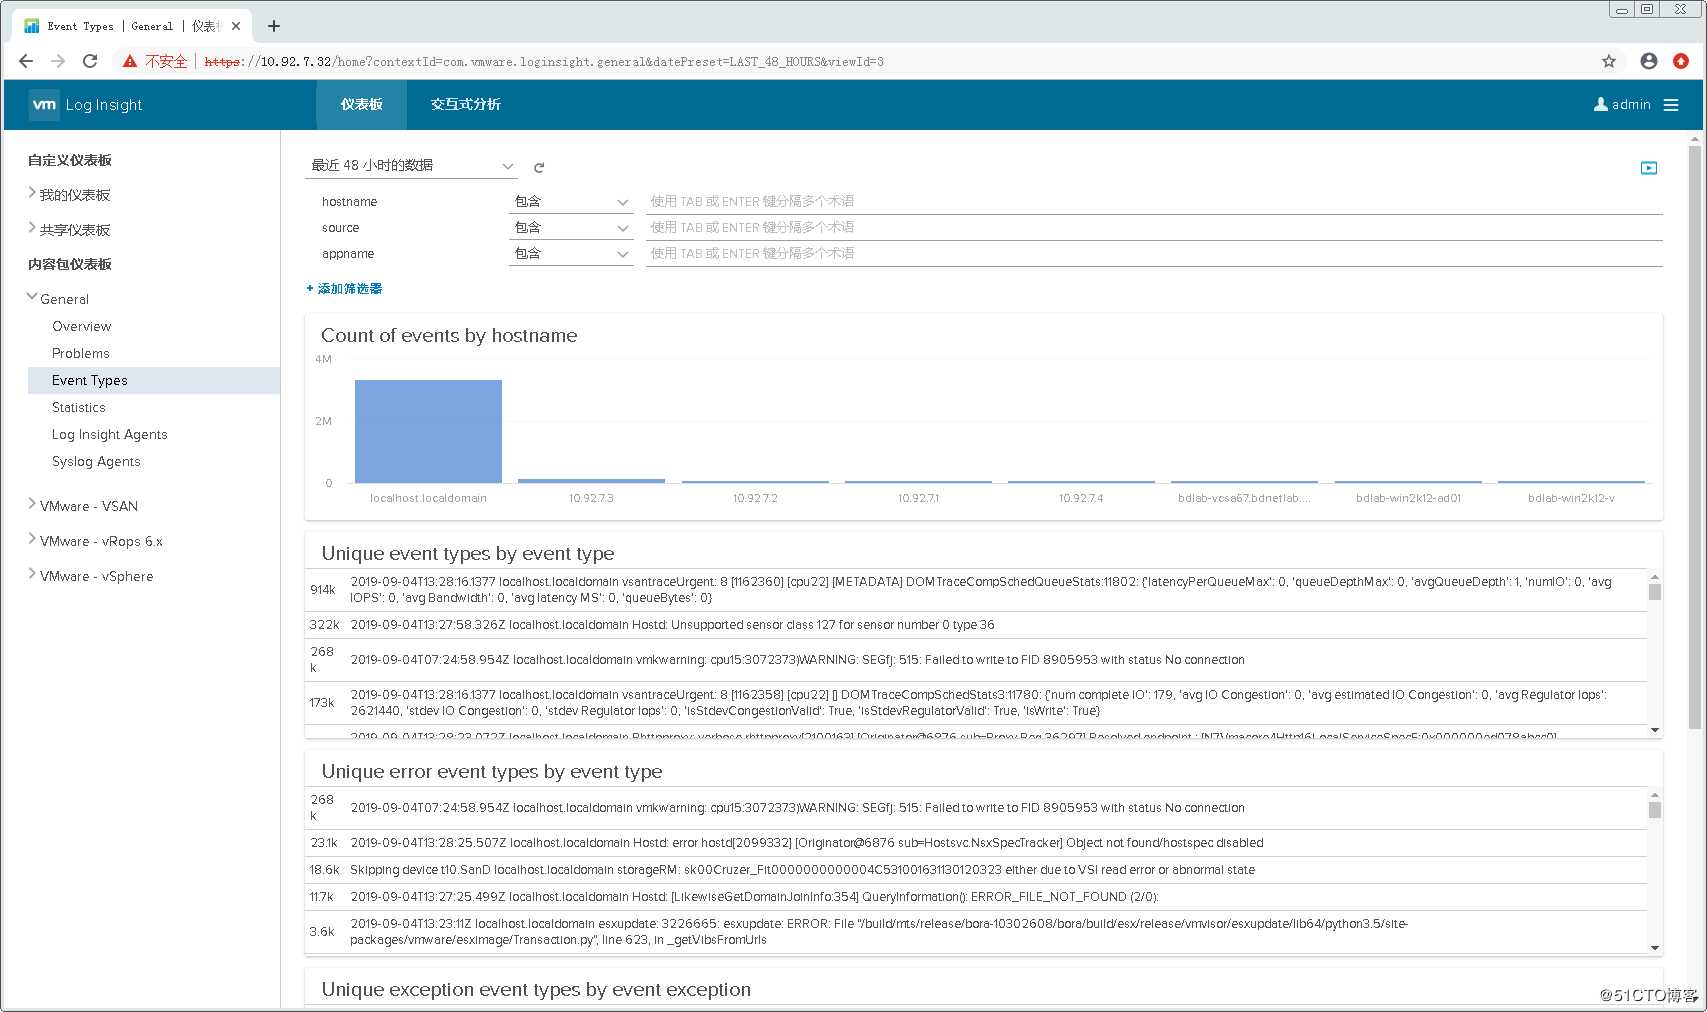Switch to the Dashboards tab

coord(361,104)
